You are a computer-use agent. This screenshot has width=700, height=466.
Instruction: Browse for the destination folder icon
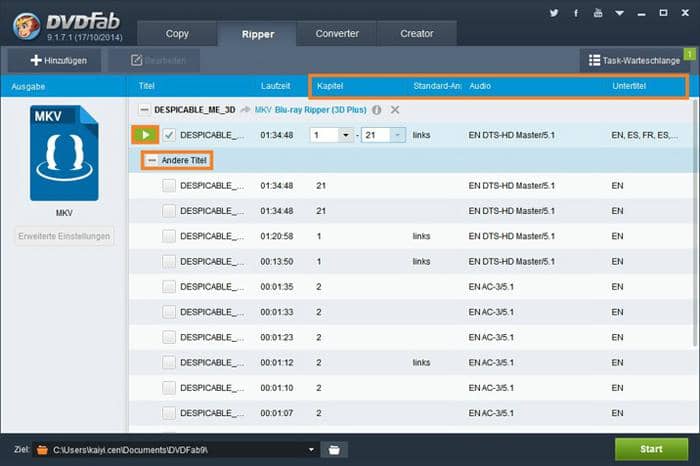334,449
